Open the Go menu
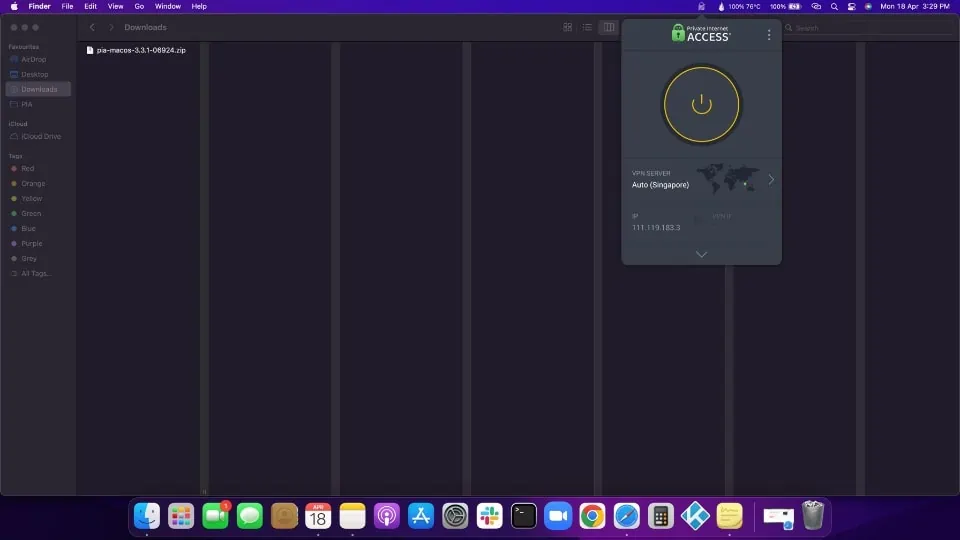The height and width of the screenshot is (540, 960). coord(139,7)
